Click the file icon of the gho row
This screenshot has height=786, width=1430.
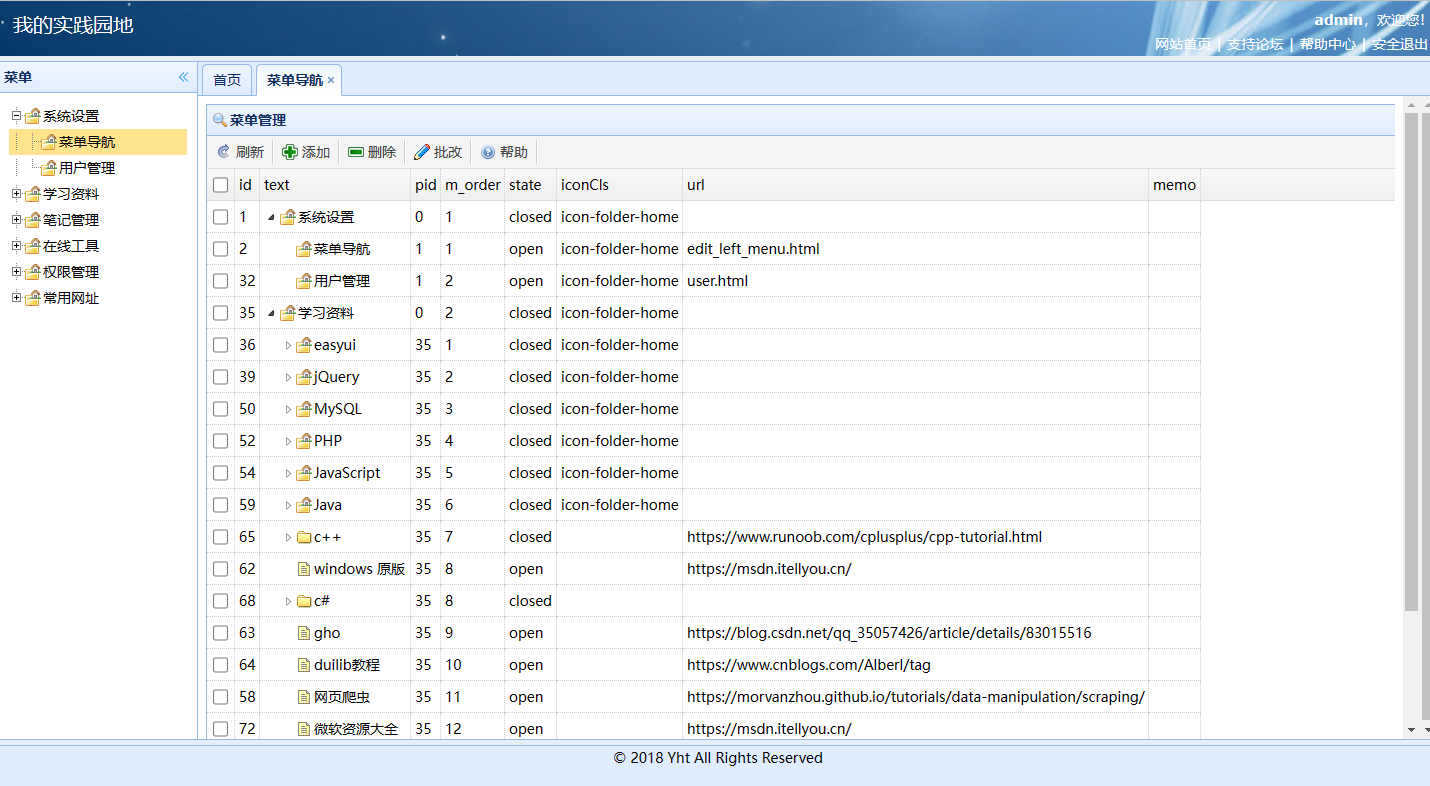304,633
